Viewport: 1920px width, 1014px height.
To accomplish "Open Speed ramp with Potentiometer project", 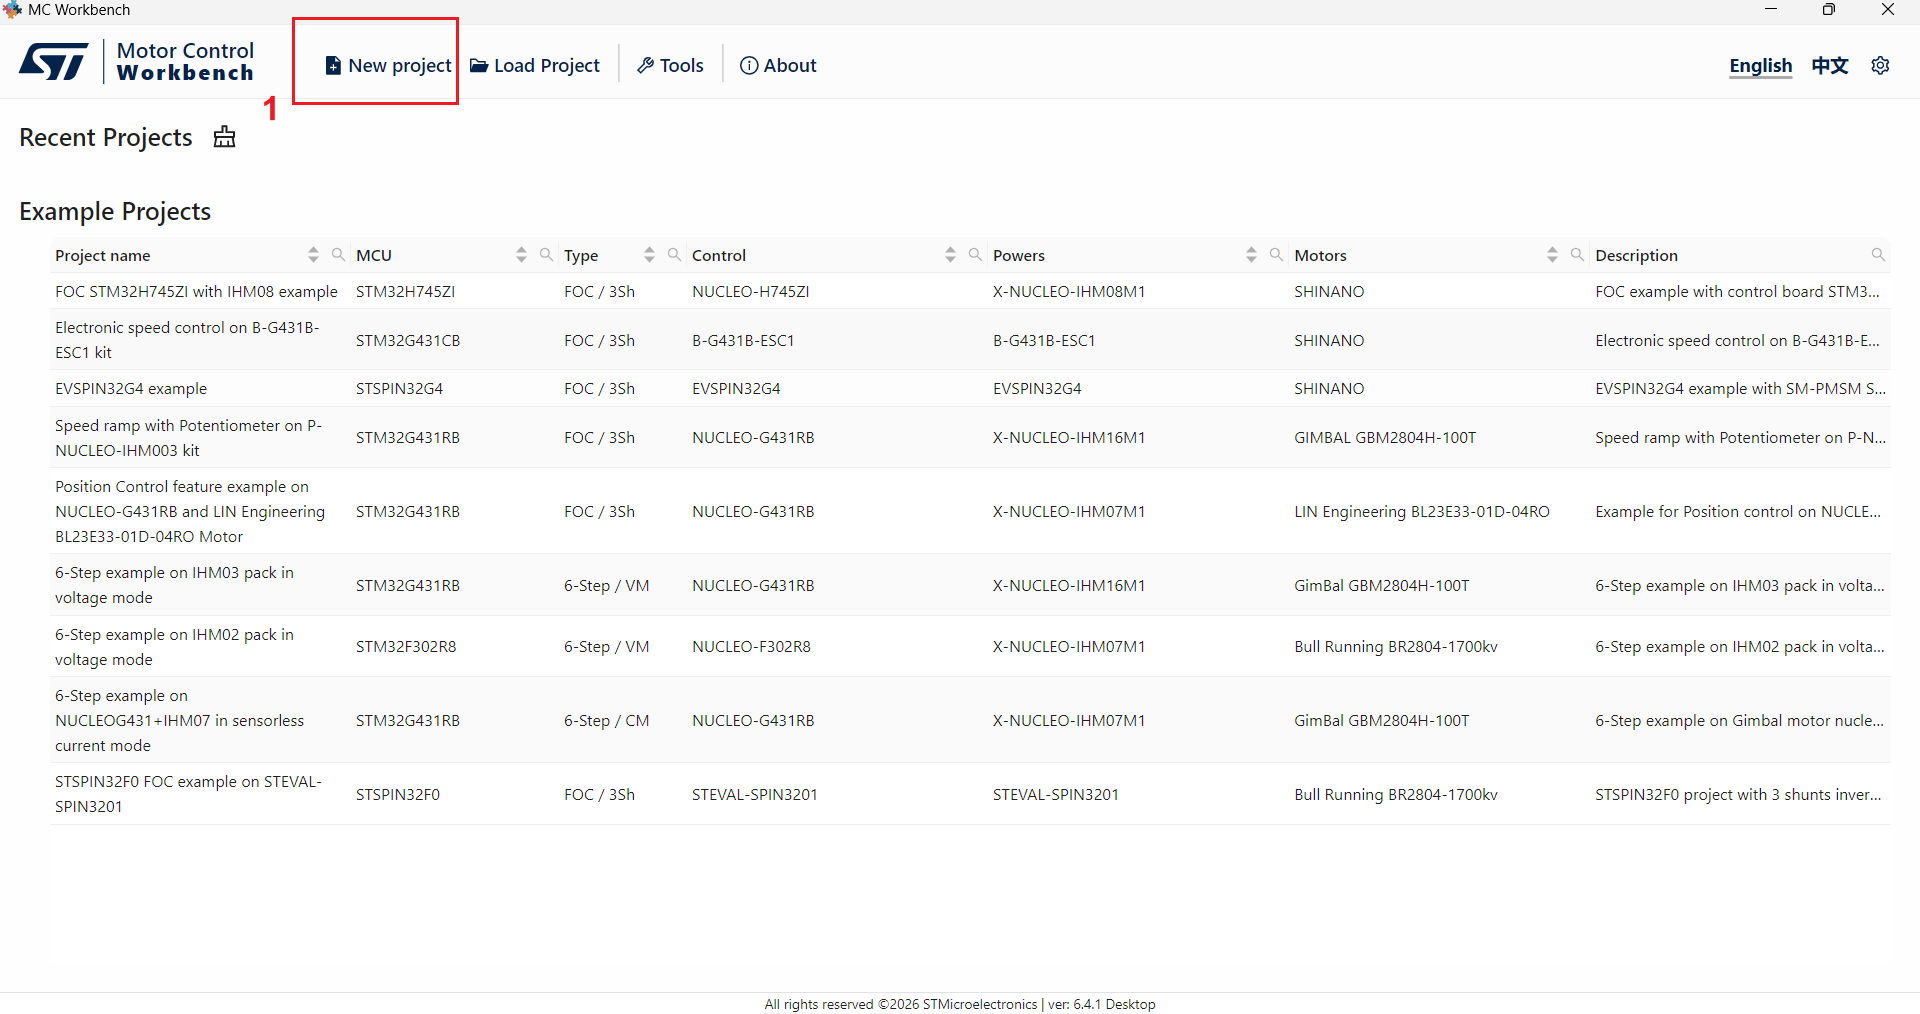I will tap(188, 438).
